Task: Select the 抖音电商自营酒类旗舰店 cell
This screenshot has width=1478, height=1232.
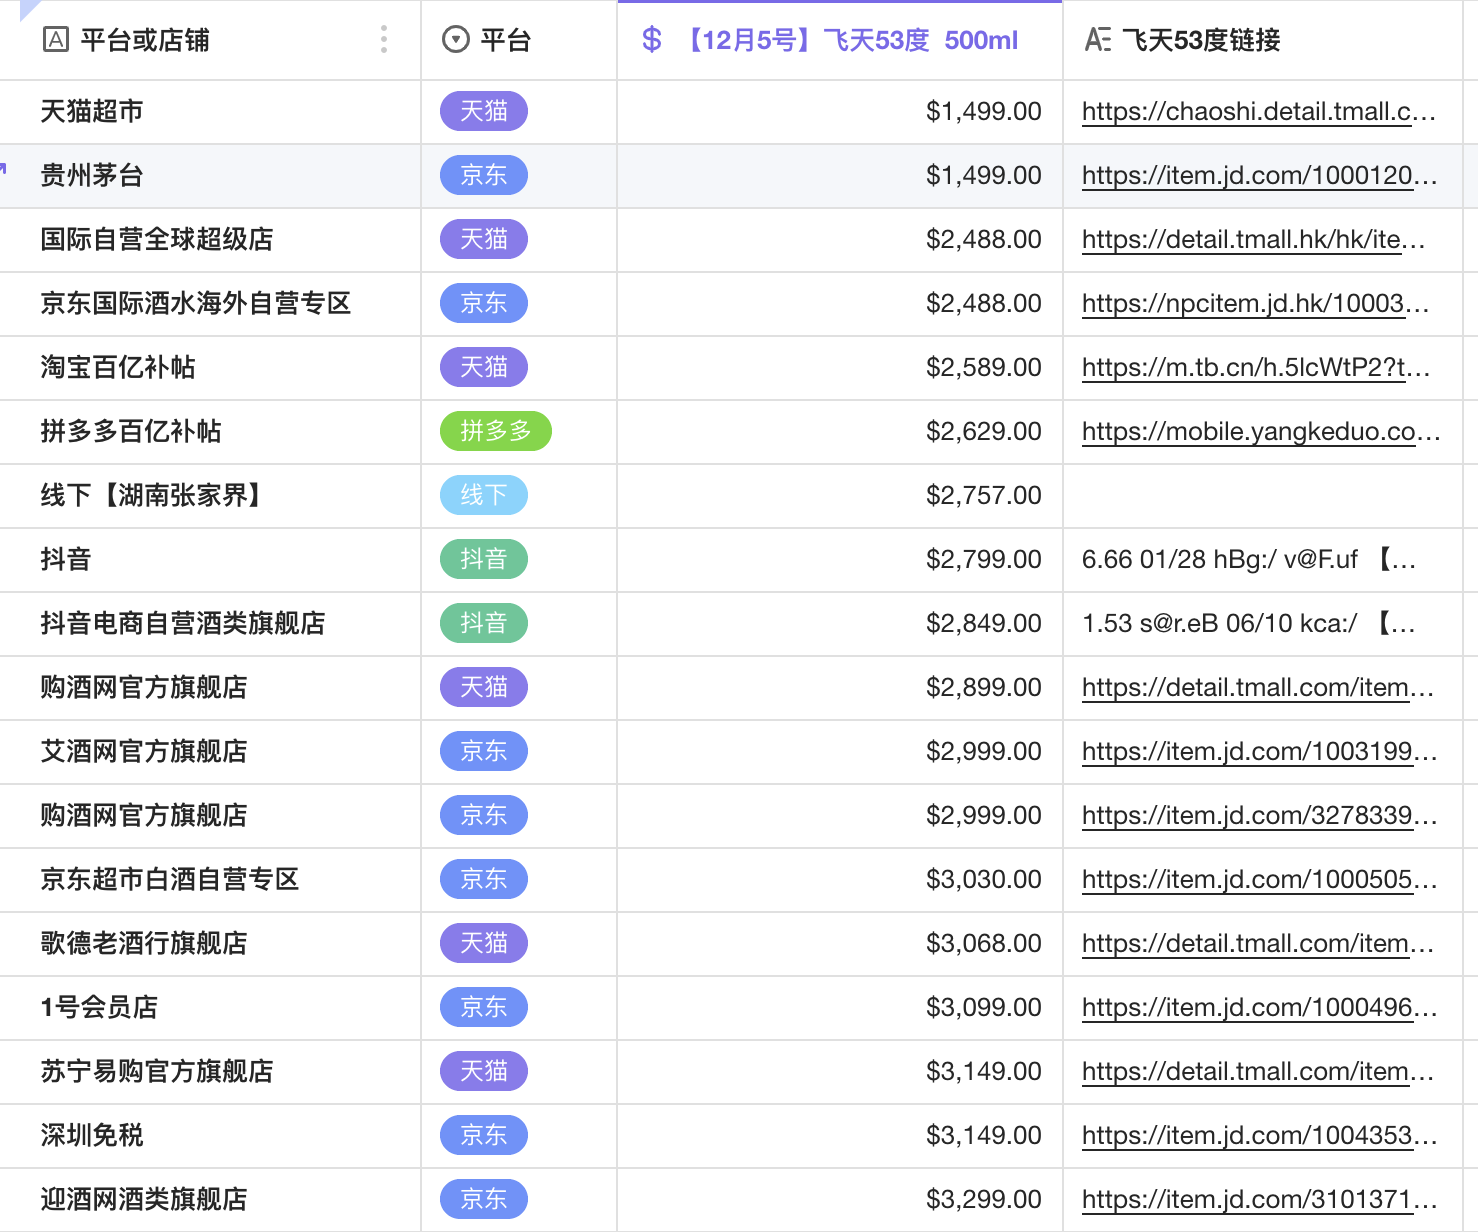Action: click(x=210, y=624)
